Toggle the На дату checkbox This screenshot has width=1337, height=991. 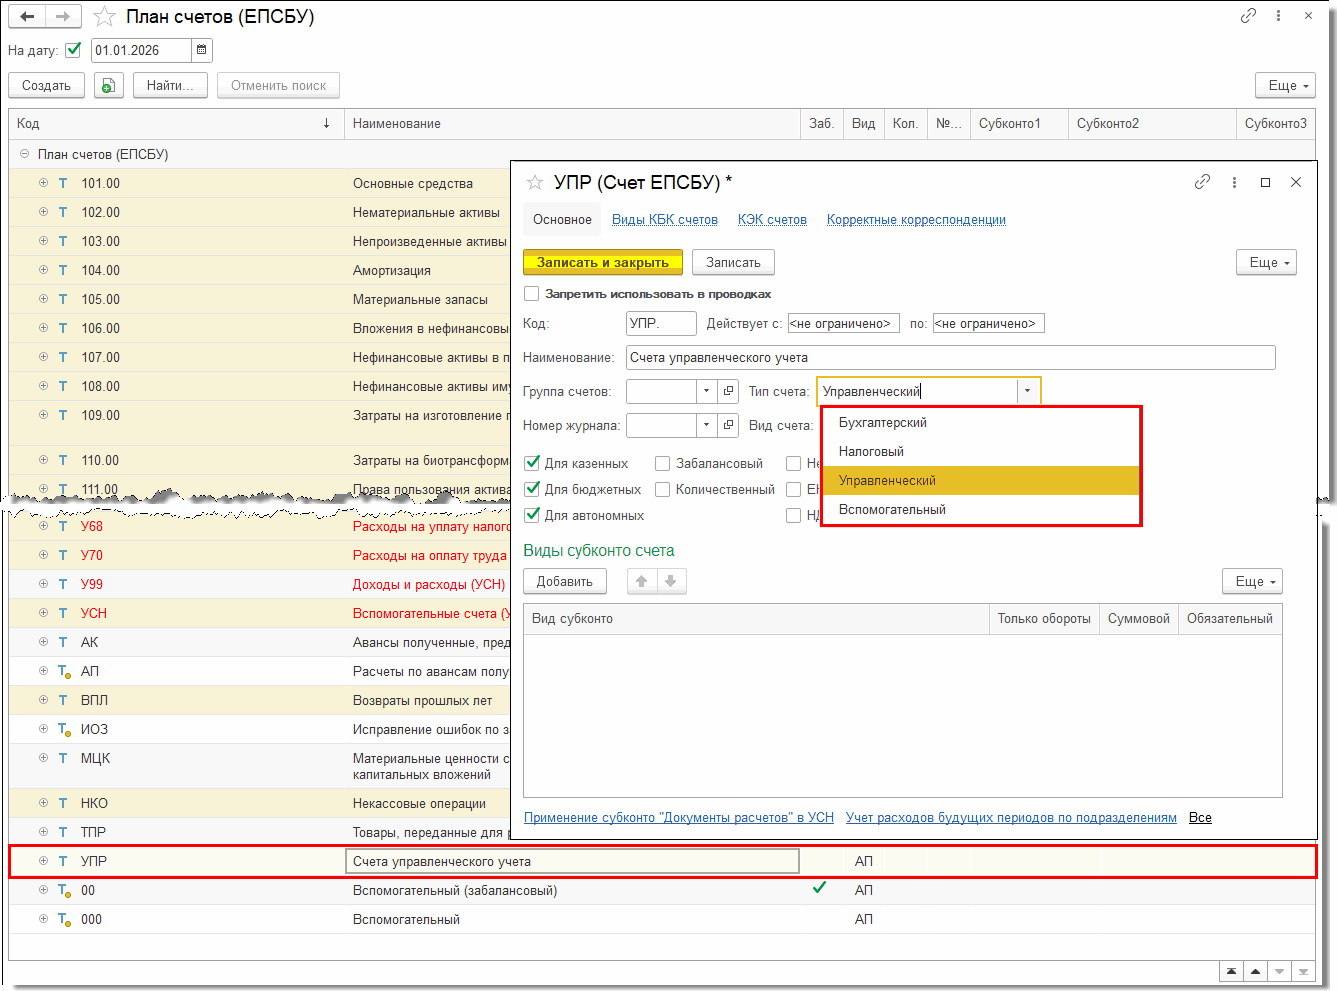point(73,50)
